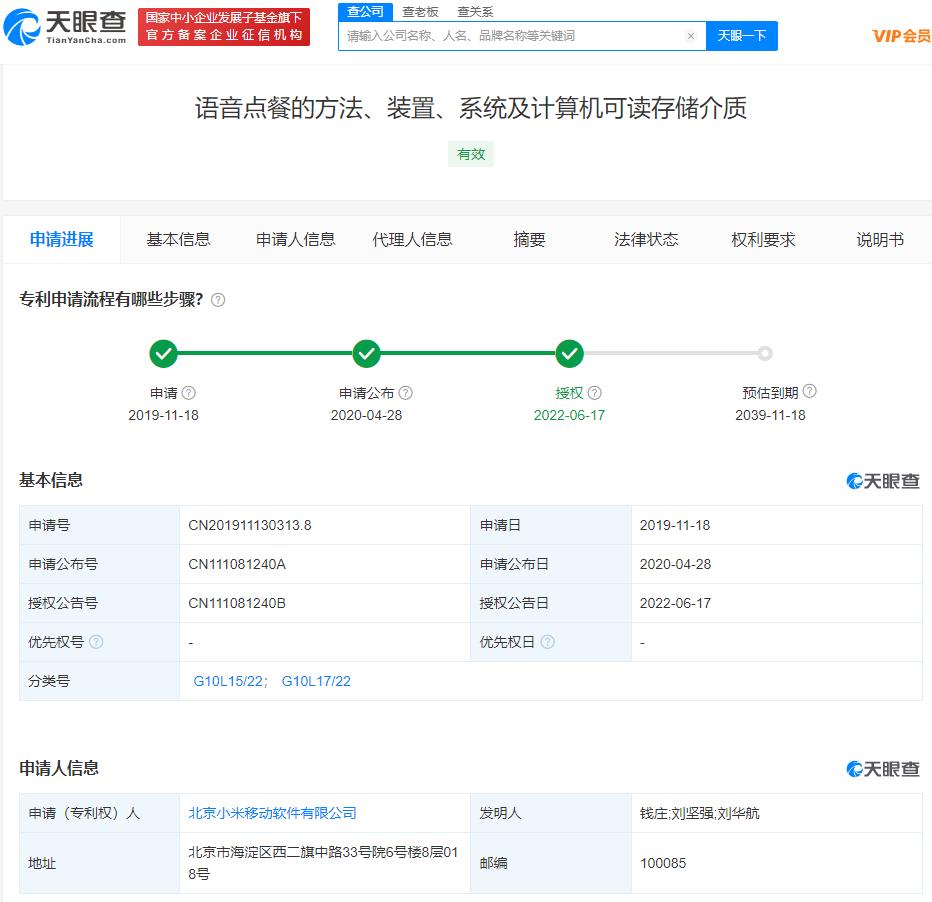Click the help icon next to 预估到期

[810, 391]
